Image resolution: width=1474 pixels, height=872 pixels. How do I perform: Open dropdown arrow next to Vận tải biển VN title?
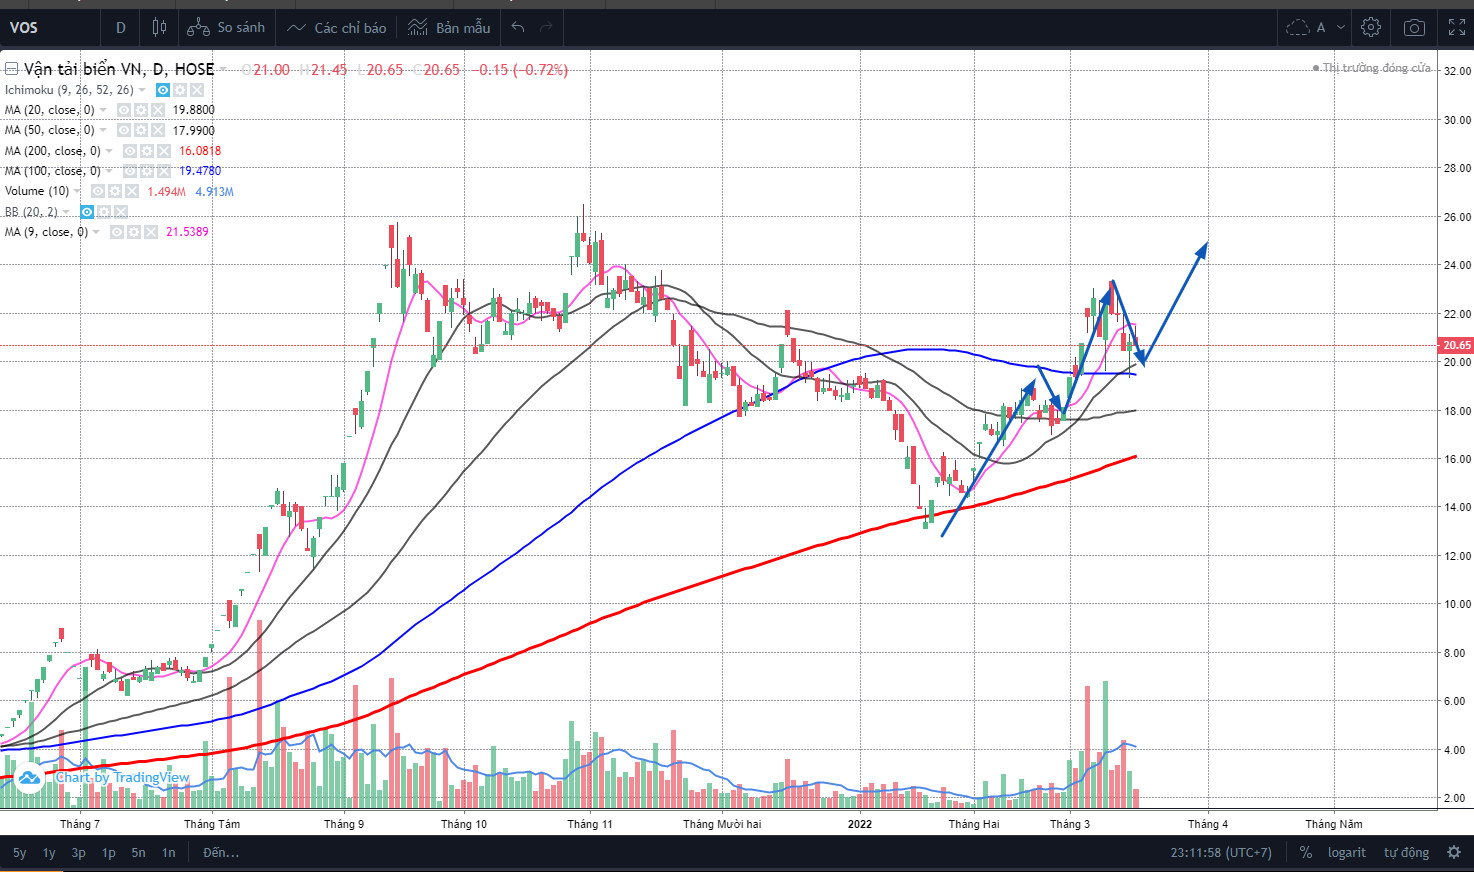[x=223, y=69]
